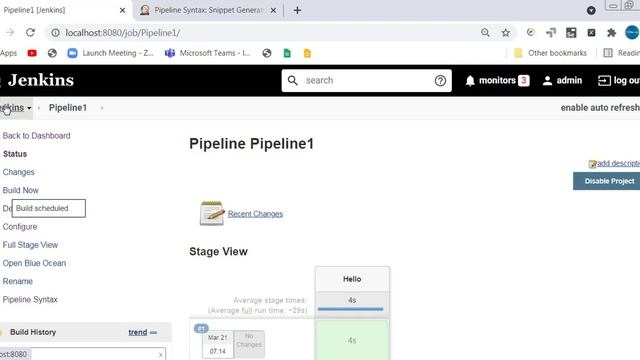640x360 pixels.
Task: Click the forward navigation arrow
Action: click(x=10, y=33)
